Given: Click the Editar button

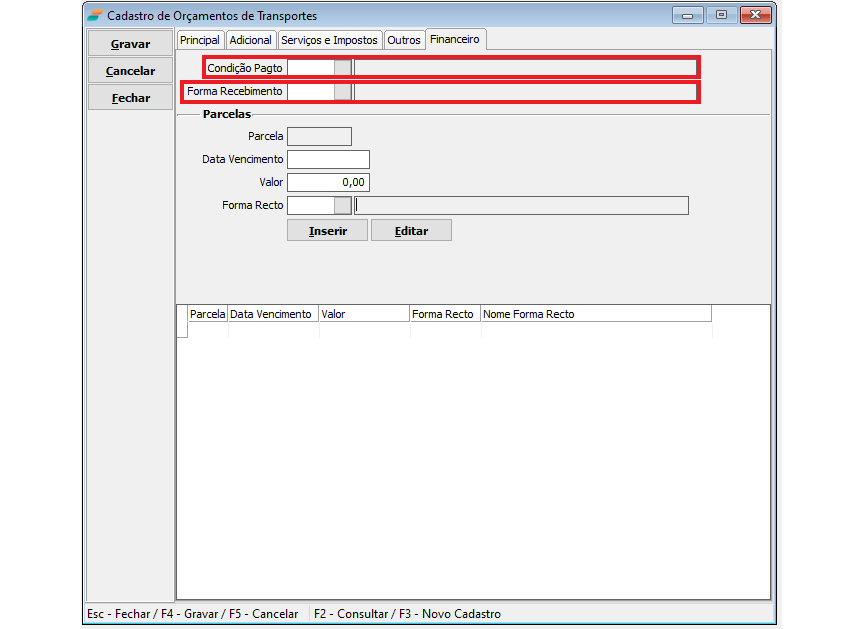Looking at the screenshot, I should [x=411, y=231].
